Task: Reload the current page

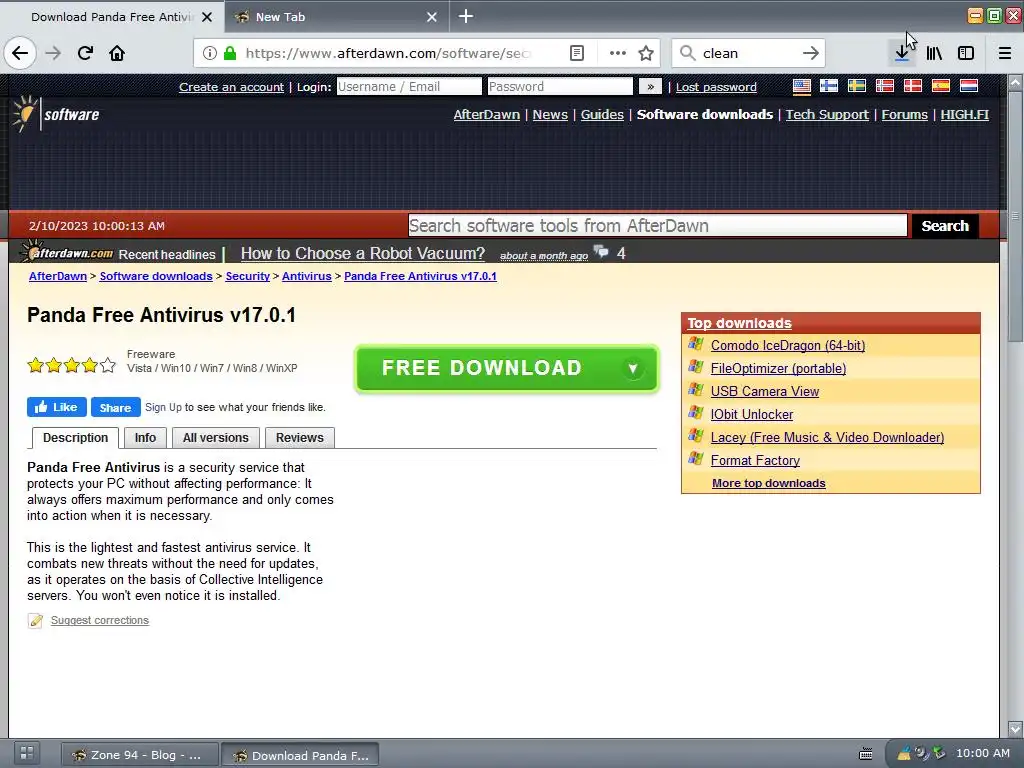Action: 85,53
